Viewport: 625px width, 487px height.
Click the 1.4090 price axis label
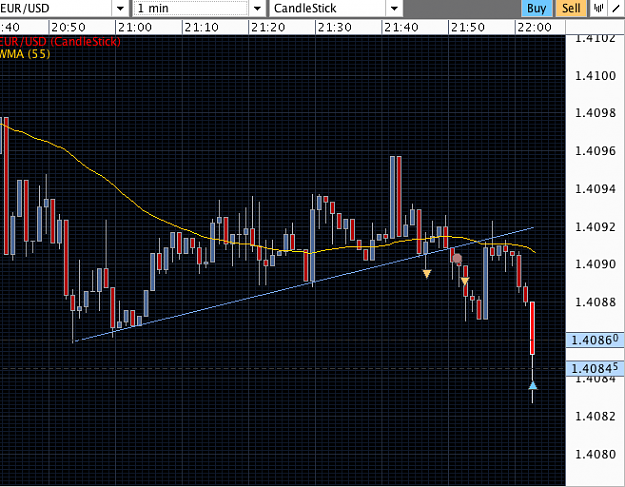[595, 264]
